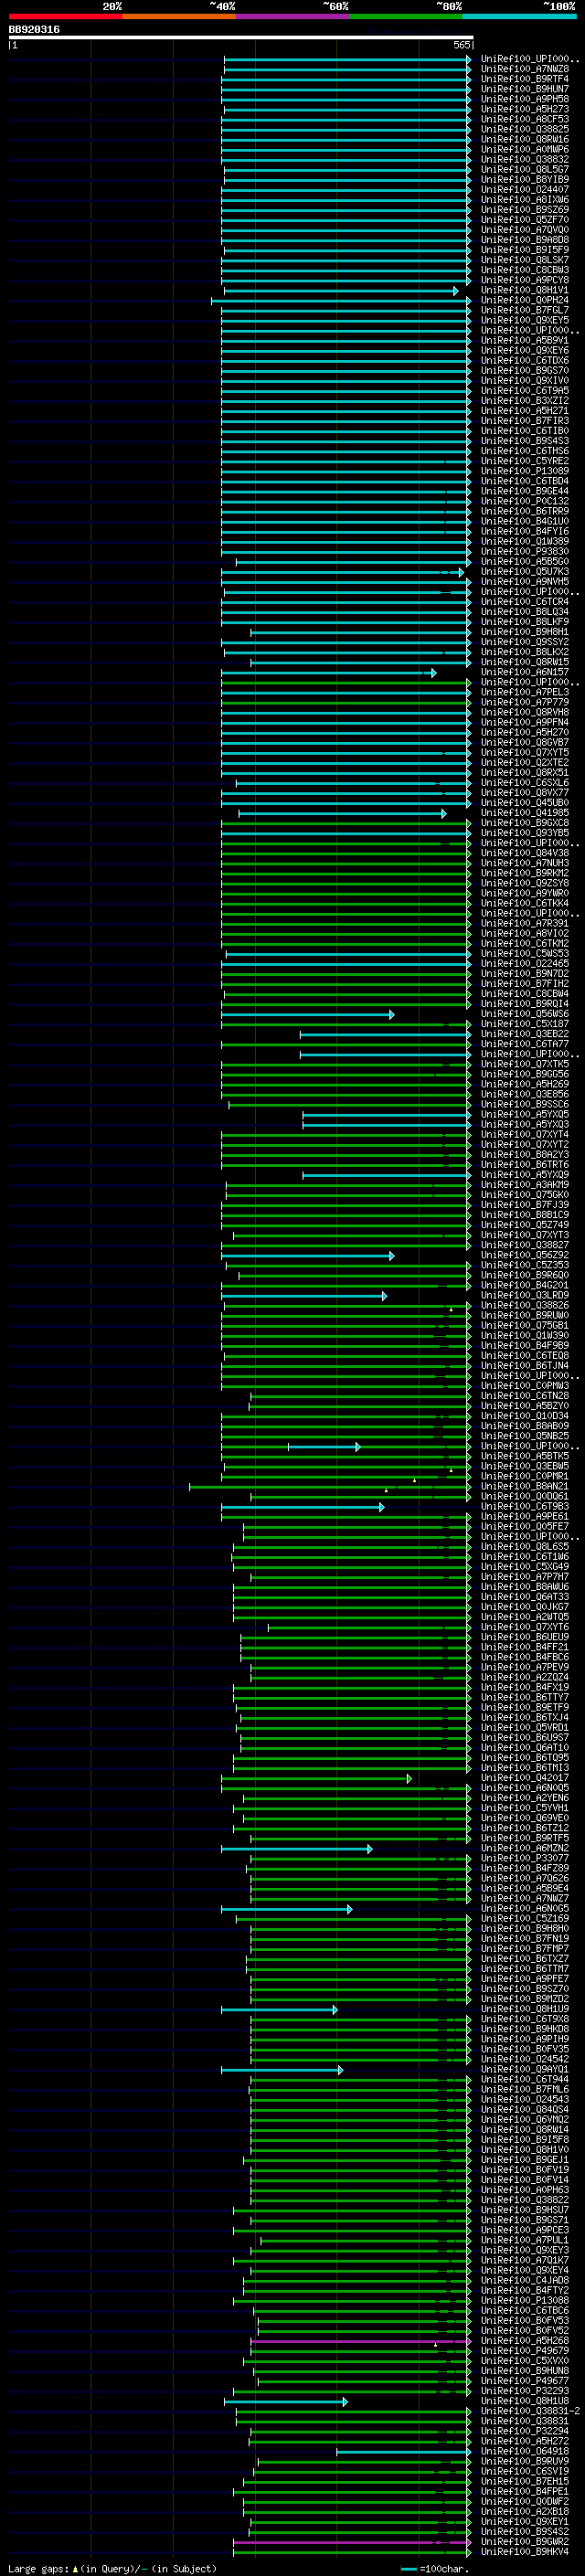
Task: Select hit UniRef100_Q0DWF2
Action: (x=525, y=2501)
